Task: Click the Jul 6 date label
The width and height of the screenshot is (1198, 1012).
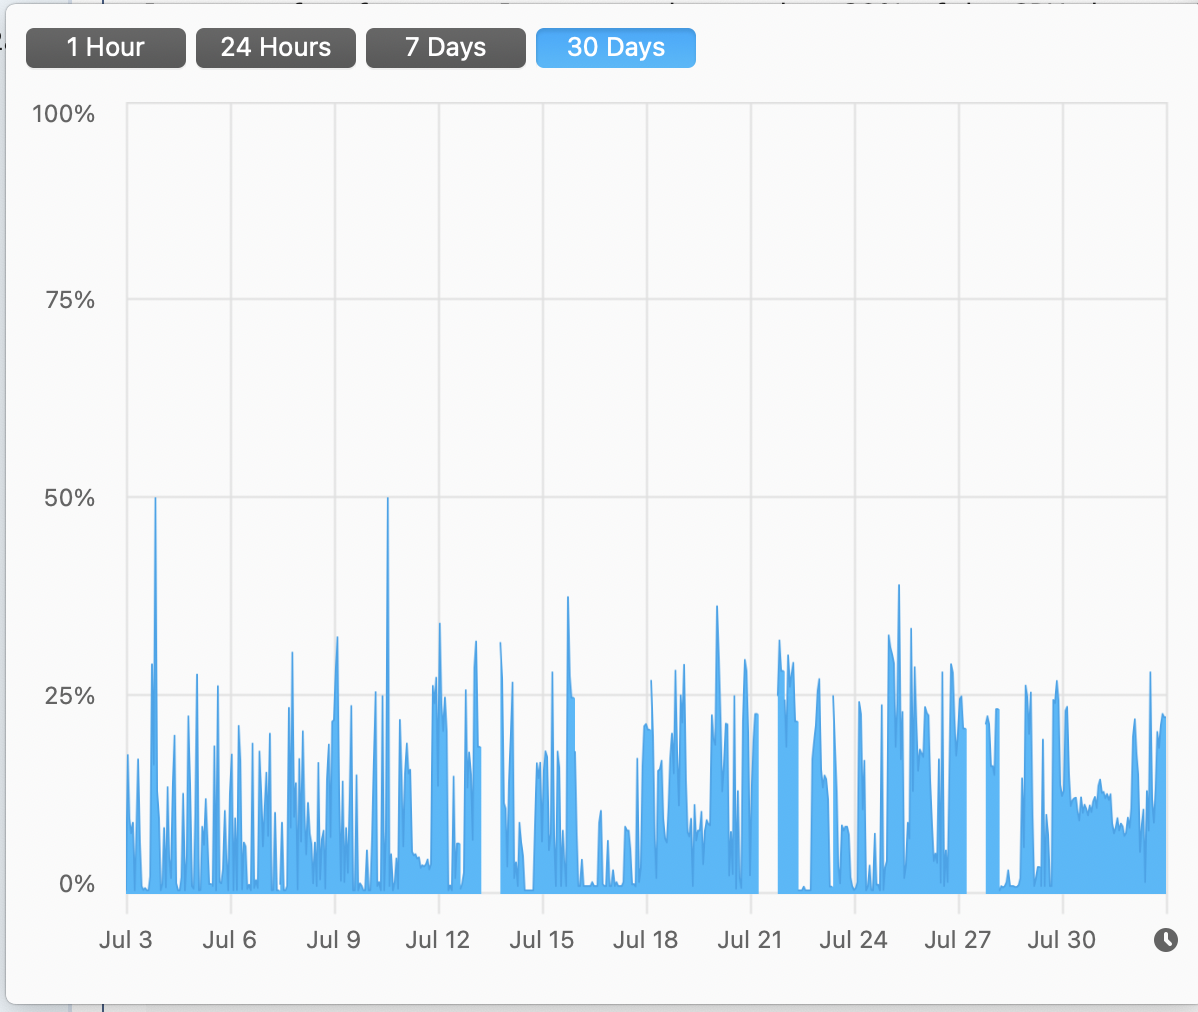Action: coord(229,939)
